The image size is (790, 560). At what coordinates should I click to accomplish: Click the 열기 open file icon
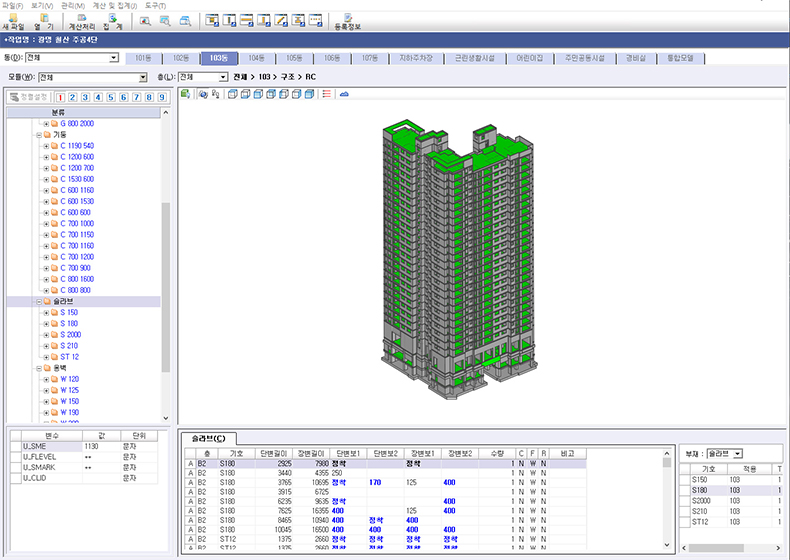pos(44,18)
